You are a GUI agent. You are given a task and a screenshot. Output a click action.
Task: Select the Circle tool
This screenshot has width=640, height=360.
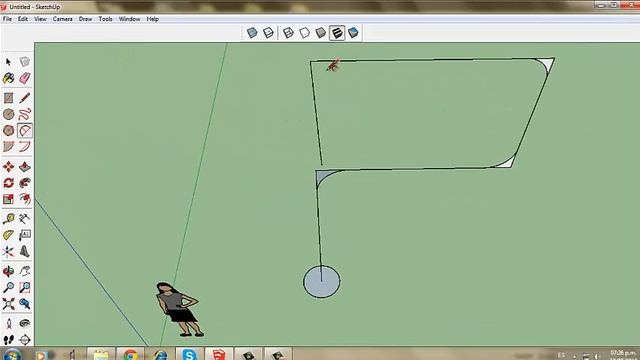(9, 114)
